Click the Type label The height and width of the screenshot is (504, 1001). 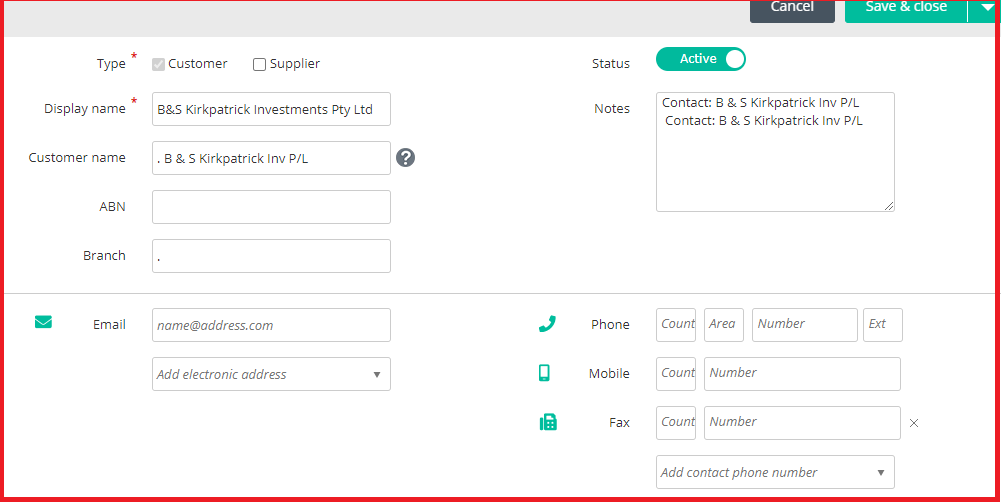tap(111, 64)
